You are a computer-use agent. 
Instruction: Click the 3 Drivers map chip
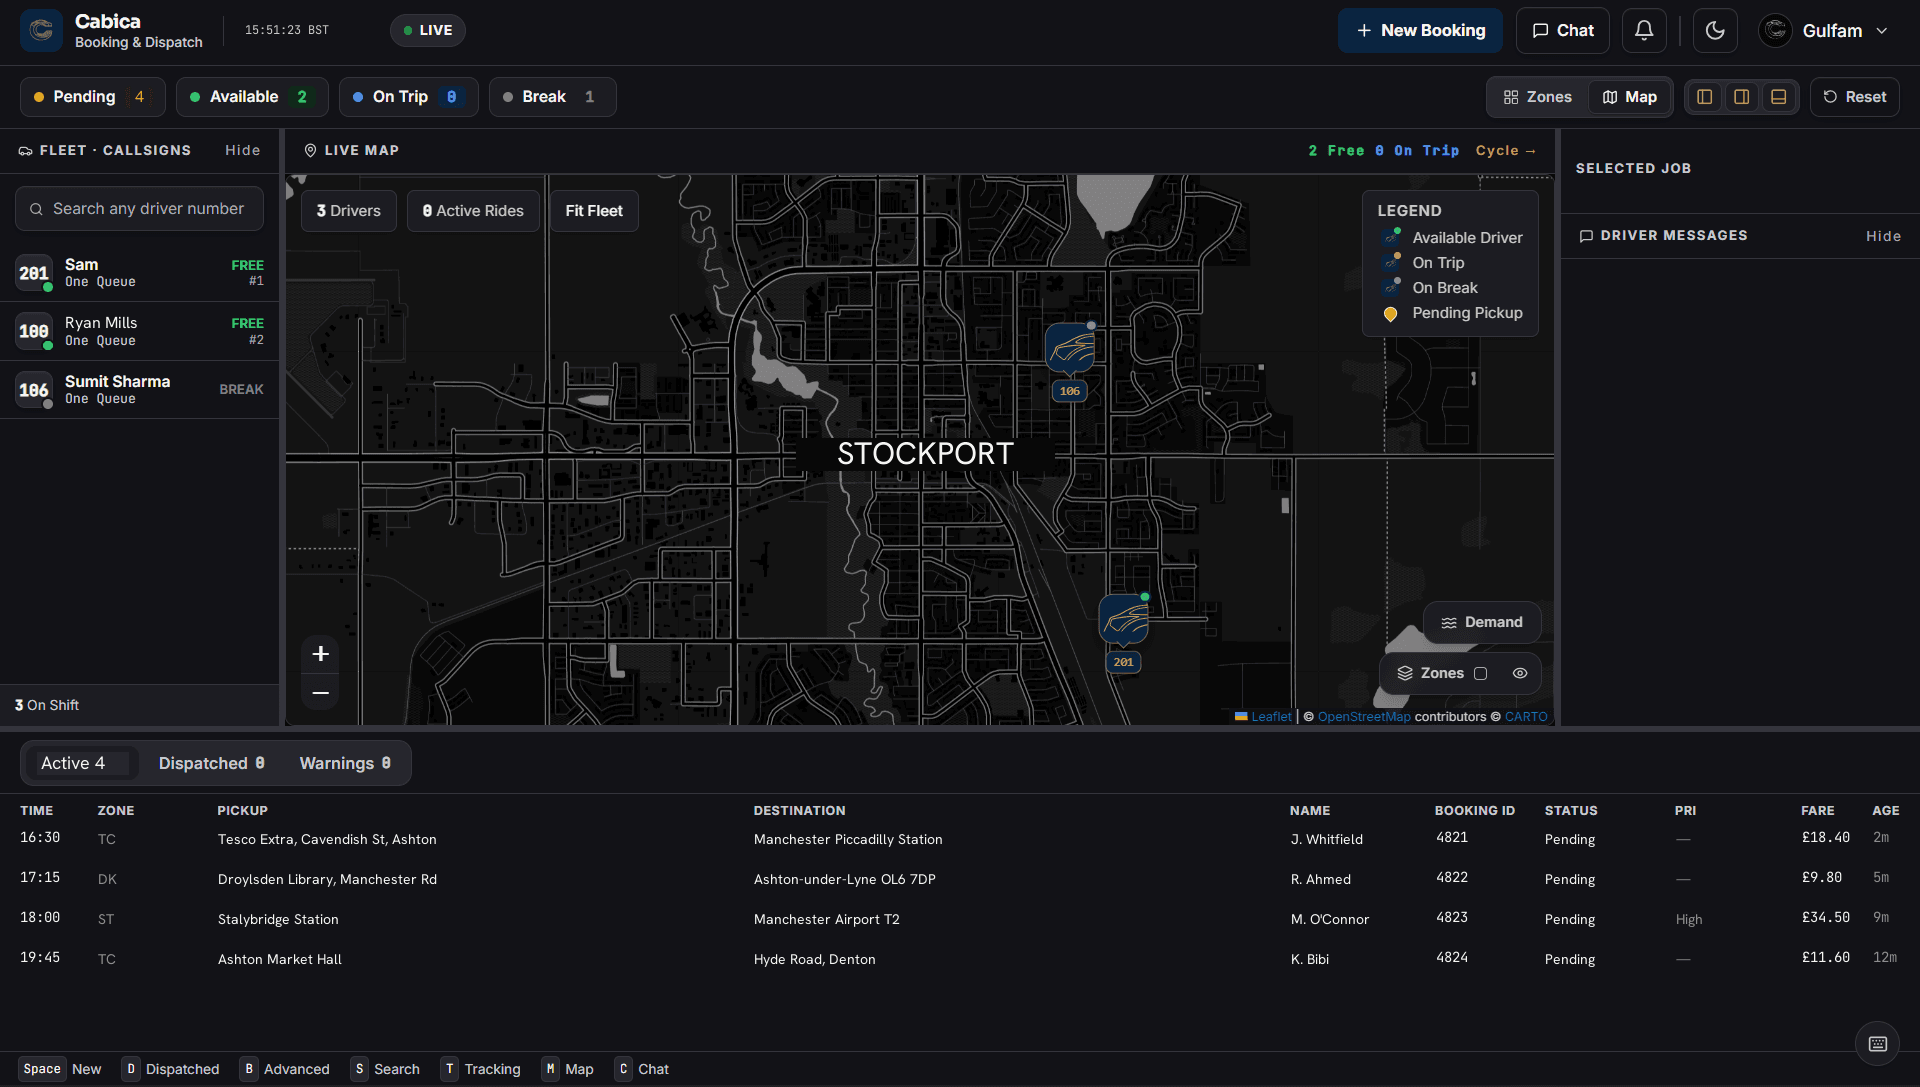pos(349,211)
